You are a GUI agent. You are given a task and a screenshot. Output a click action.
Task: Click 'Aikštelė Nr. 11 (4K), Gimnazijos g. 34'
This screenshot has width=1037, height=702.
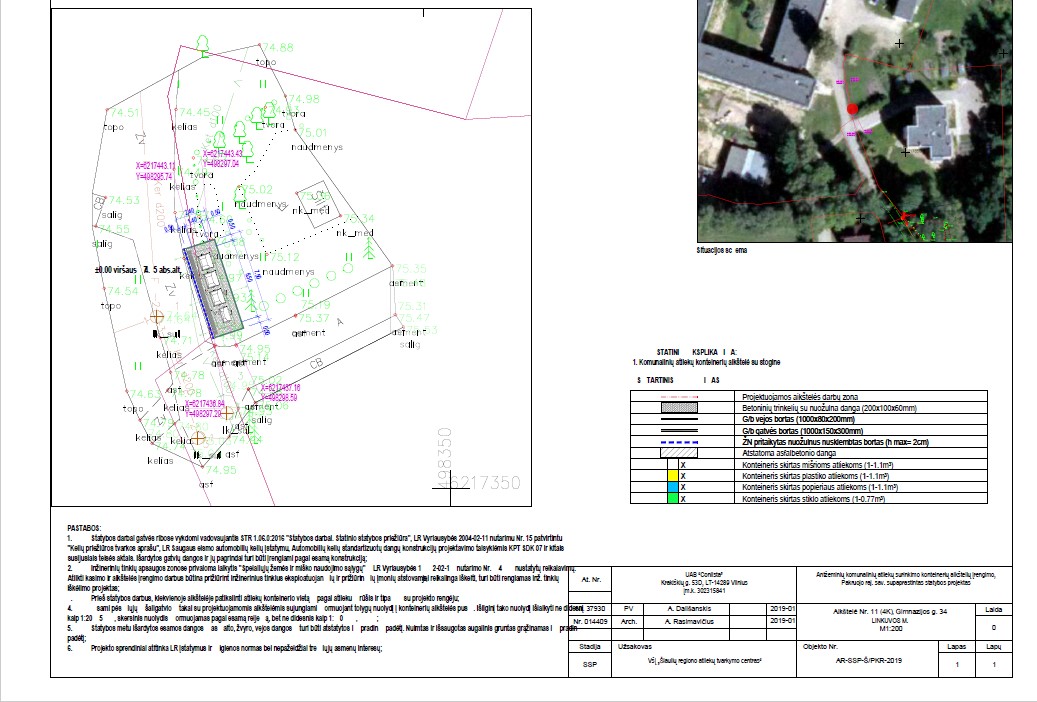tap(890, 611)
